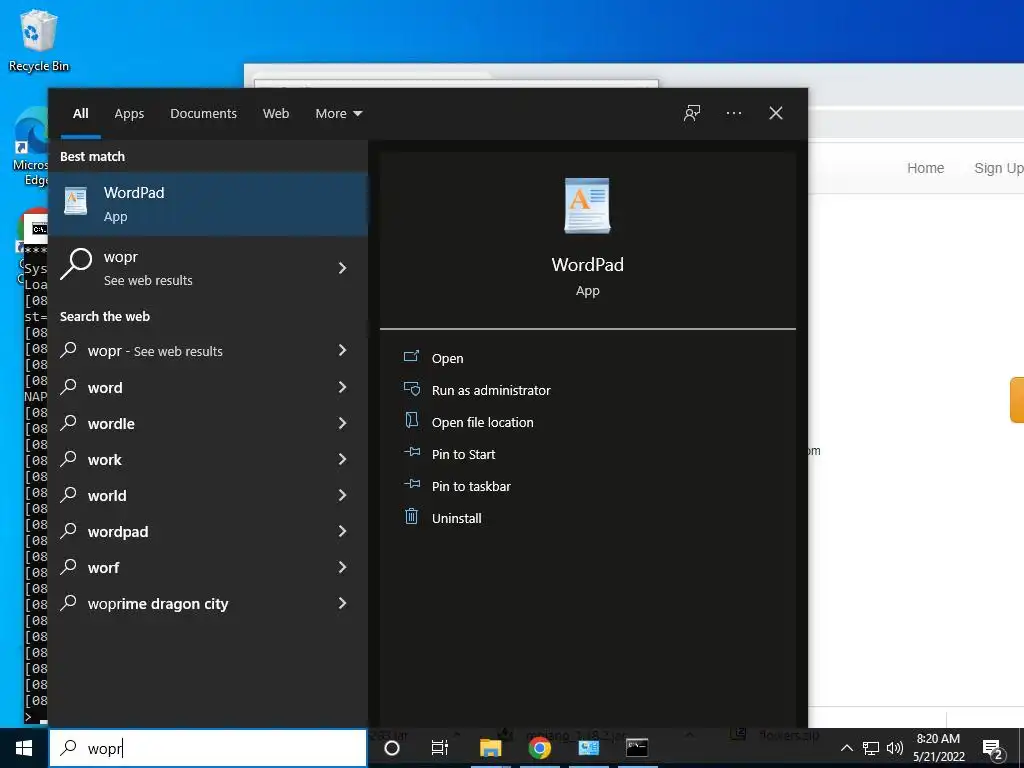Open the three-dots options menu in search
Viewport: 1024px width, 768px height.
click(733, 113)
